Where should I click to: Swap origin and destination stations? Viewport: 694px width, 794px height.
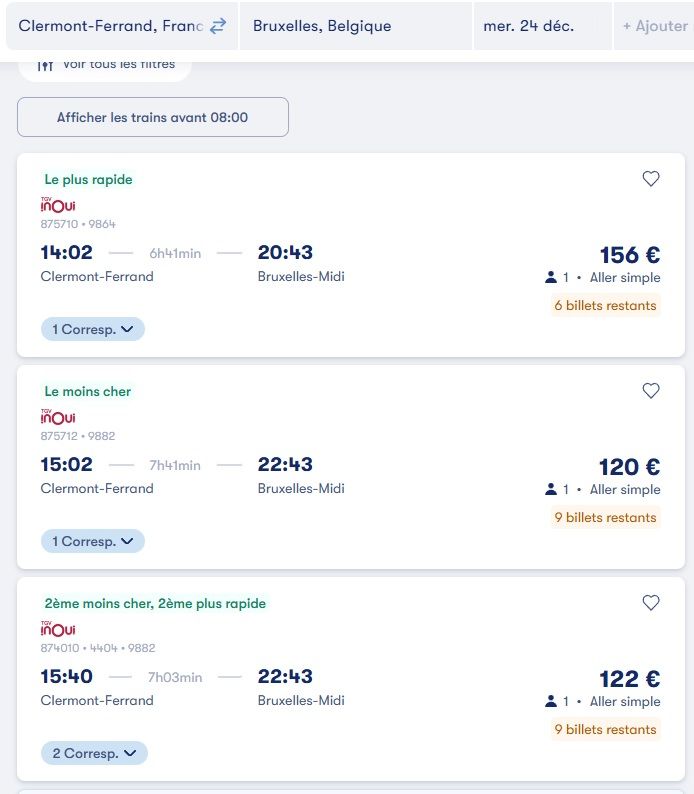coord(218,26)
